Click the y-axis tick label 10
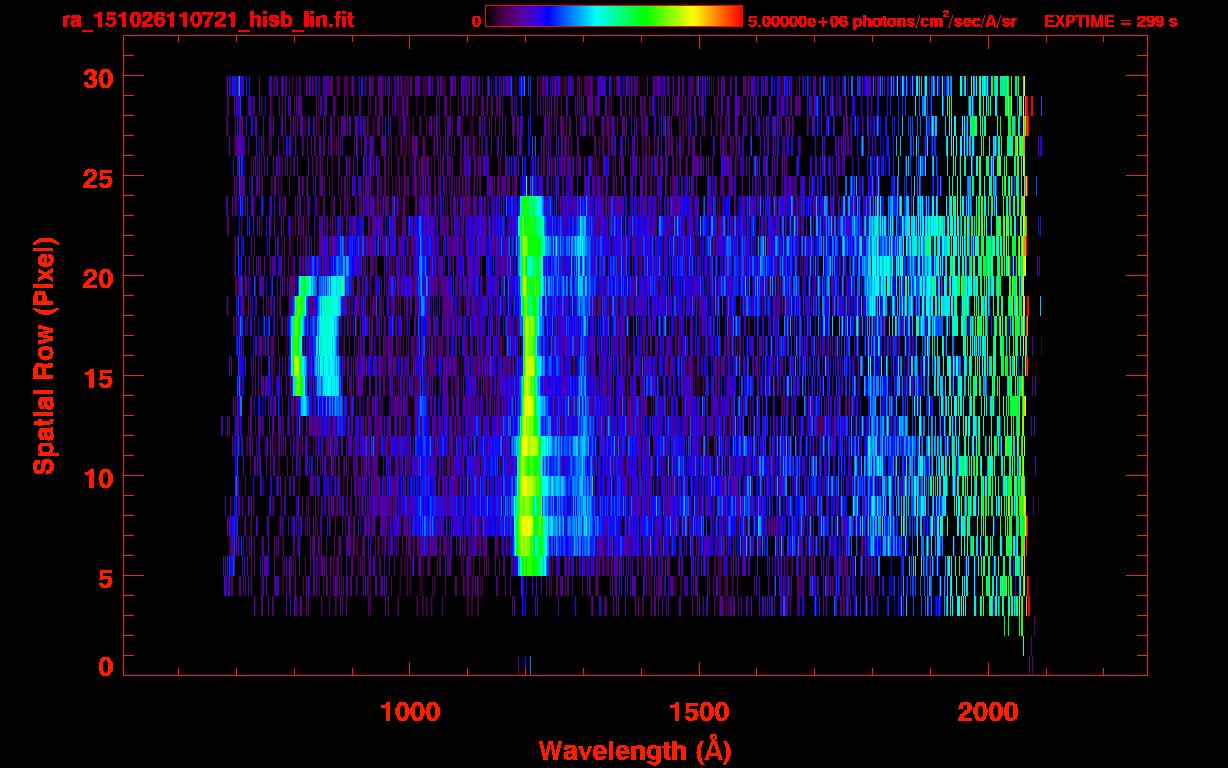 (x=98, y=477)
